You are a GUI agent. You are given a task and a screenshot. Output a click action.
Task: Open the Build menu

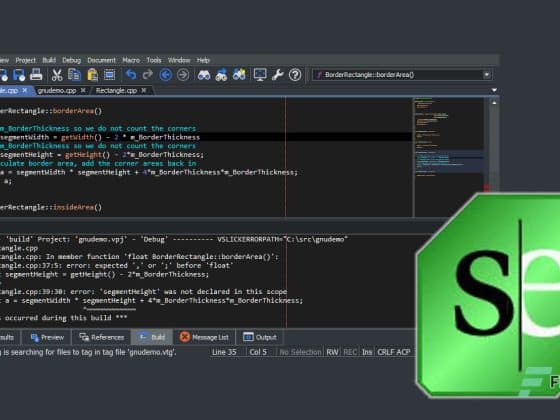coord(49,60)
